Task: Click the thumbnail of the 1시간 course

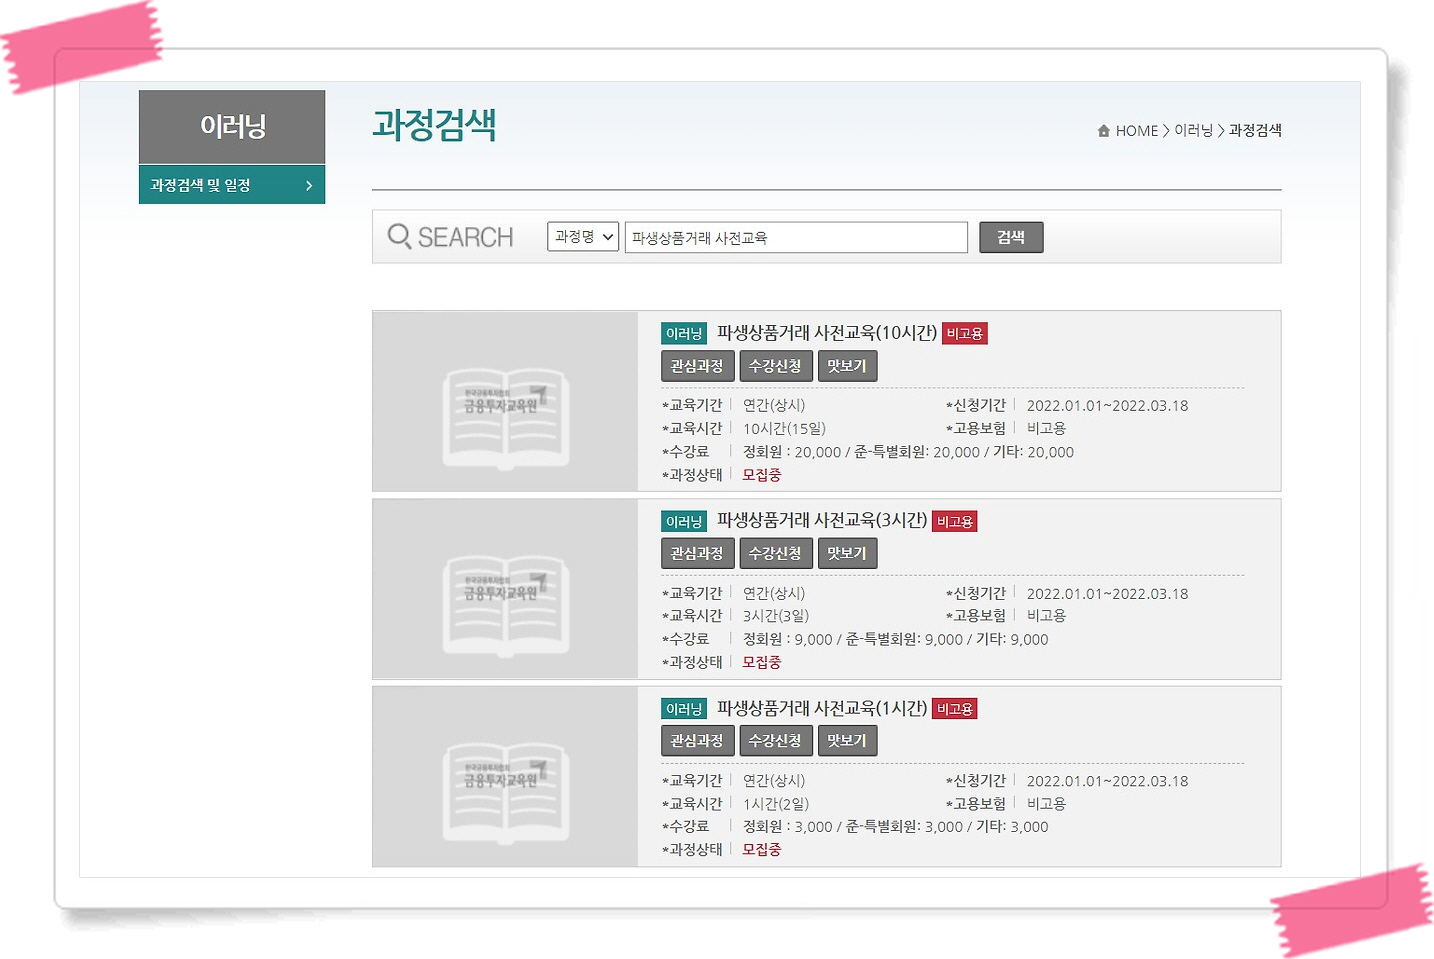Action: point(505,776)
